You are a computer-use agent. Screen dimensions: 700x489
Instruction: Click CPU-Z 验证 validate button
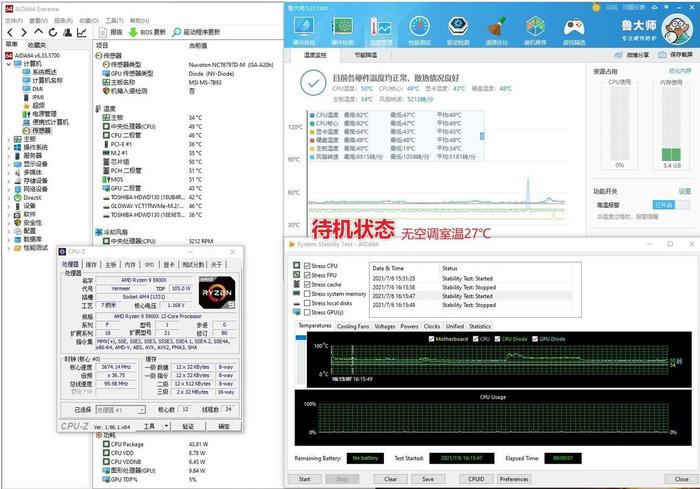(x=188, y=426)
